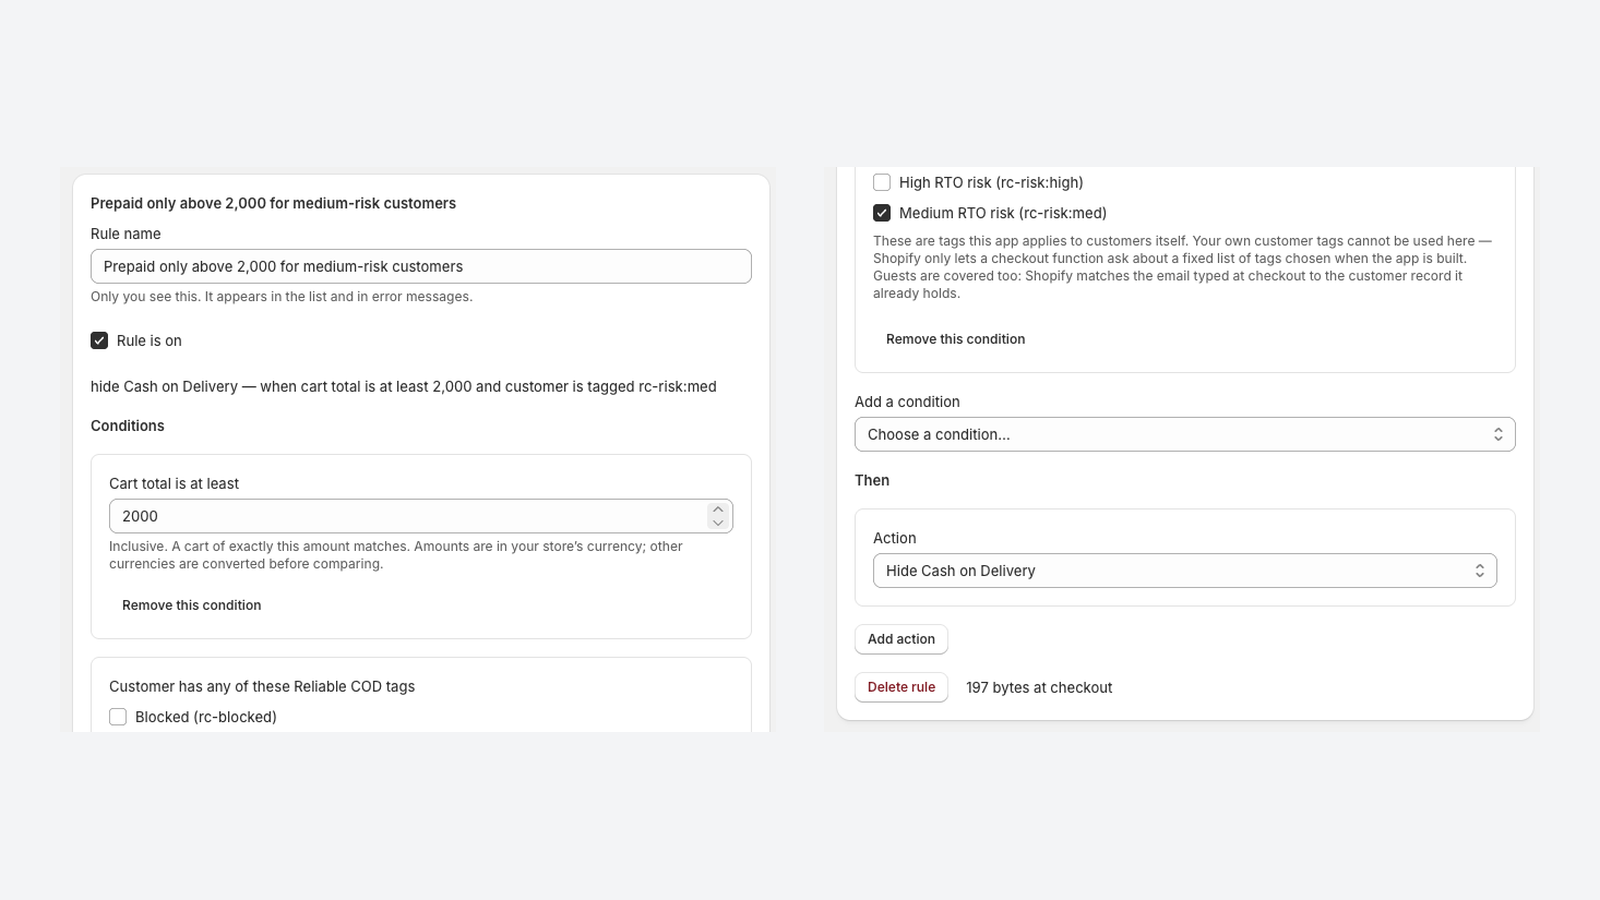This screenshot has height=900, width=1600.
Task: Check the Blocked (rc-blocked) tag checkbox
Action: point(118,717)
